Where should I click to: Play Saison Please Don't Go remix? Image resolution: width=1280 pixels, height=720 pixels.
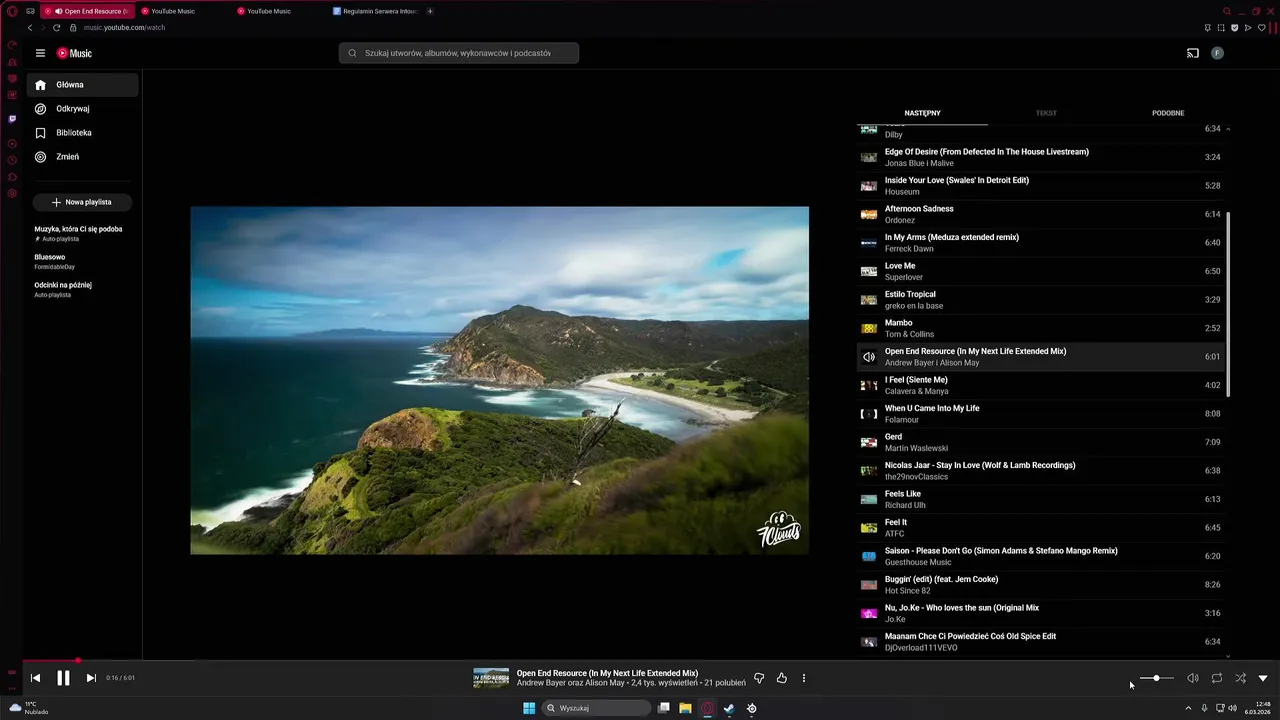1040,556
